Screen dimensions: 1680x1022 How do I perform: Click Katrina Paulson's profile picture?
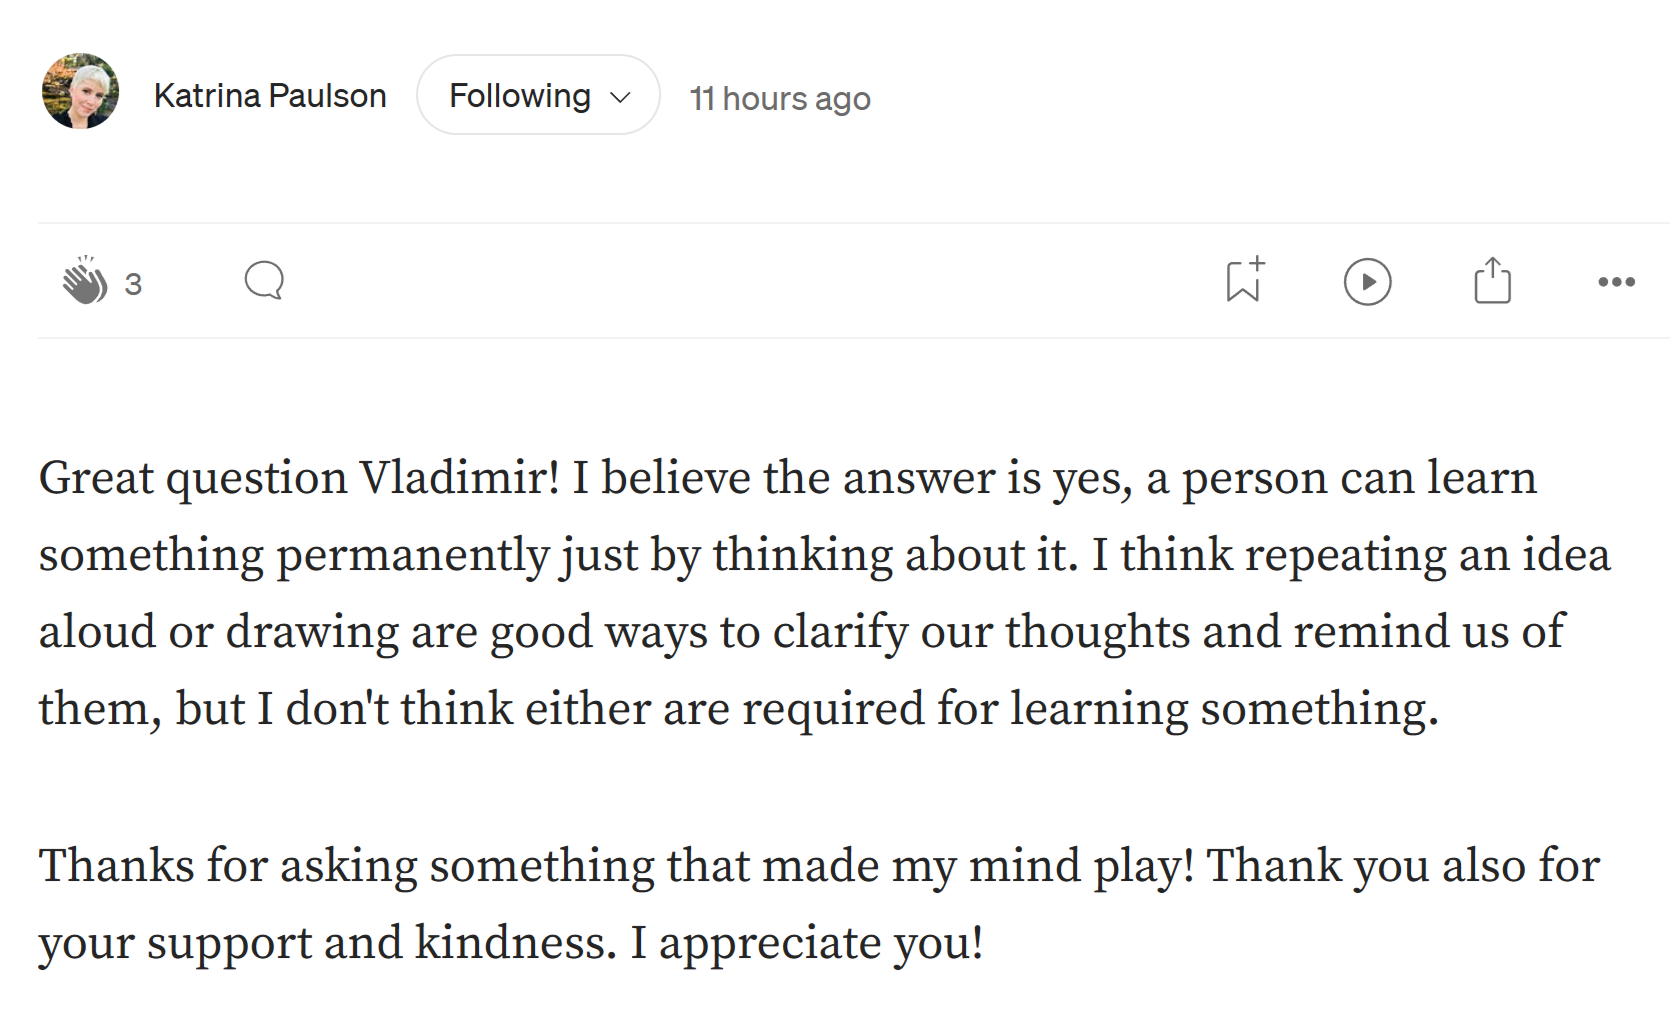click(80, 94)
